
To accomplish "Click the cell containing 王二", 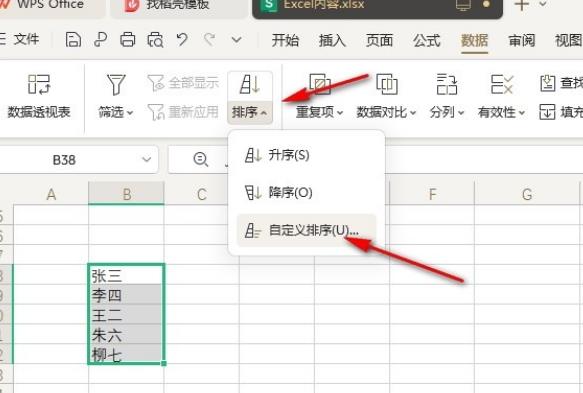I will [x=126, y=315].
